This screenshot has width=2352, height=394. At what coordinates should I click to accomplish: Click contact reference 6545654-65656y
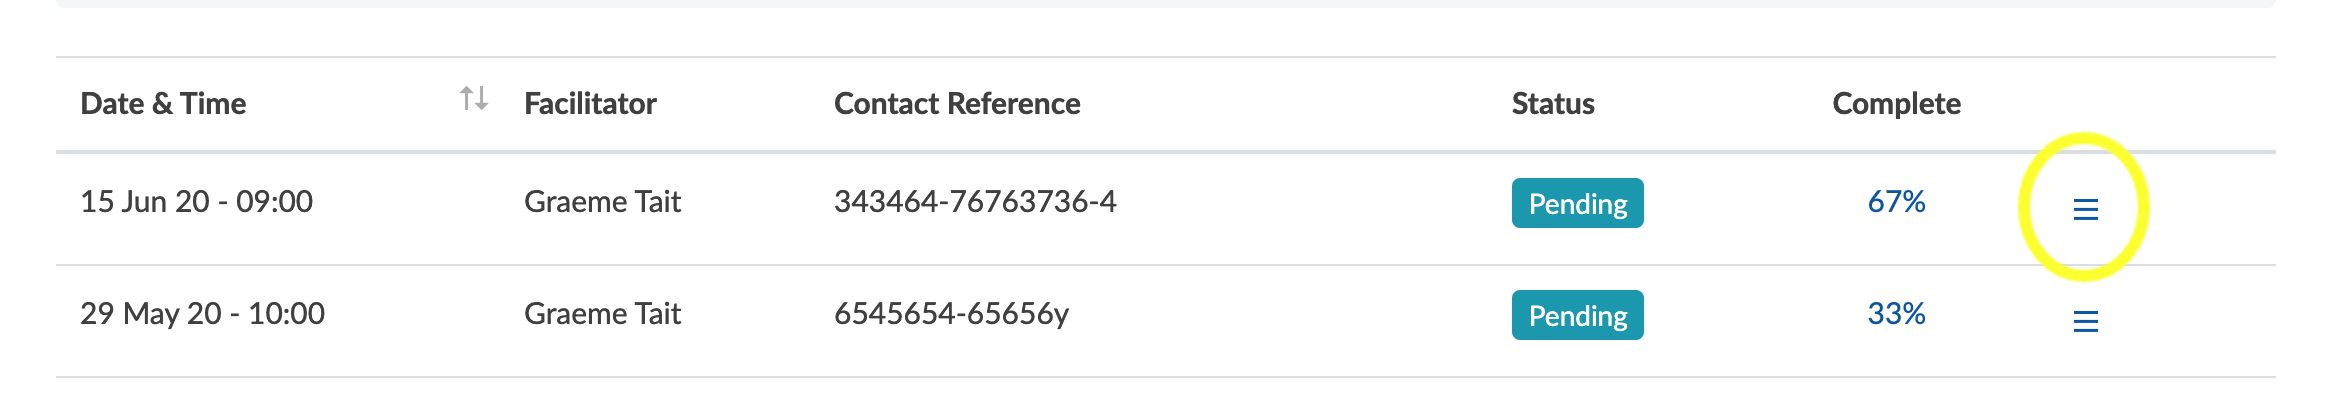(951, 313)
